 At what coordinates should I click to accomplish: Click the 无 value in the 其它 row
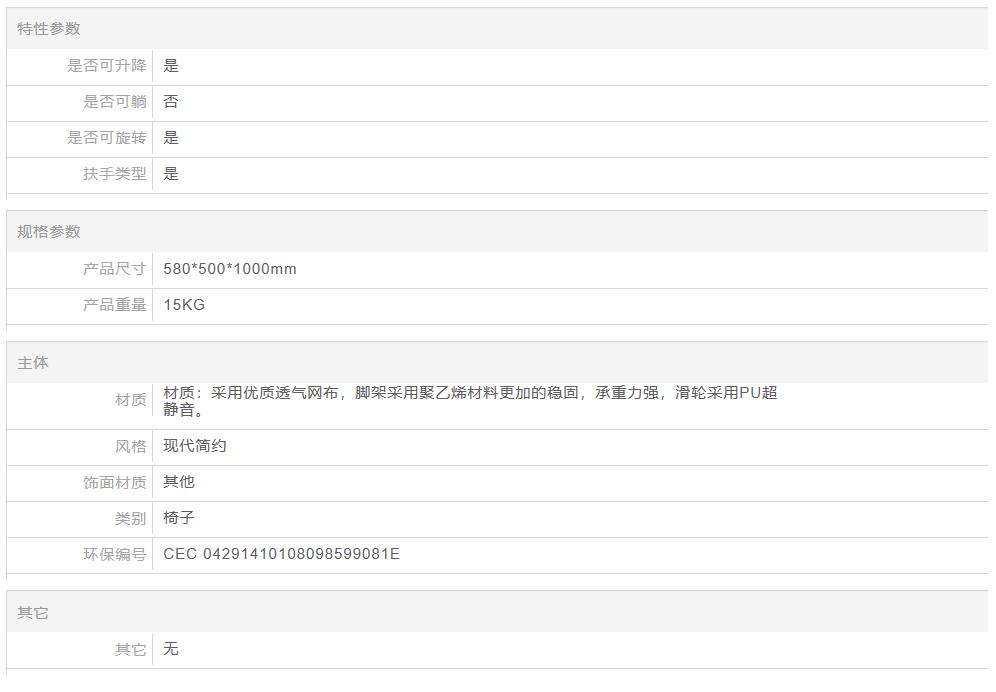pos(171,649)
